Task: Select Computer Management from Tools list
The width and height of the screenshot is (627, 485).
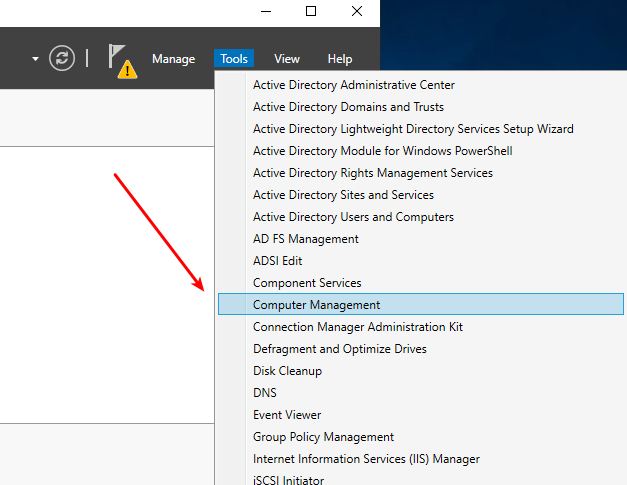Action: tap(316, 305)
